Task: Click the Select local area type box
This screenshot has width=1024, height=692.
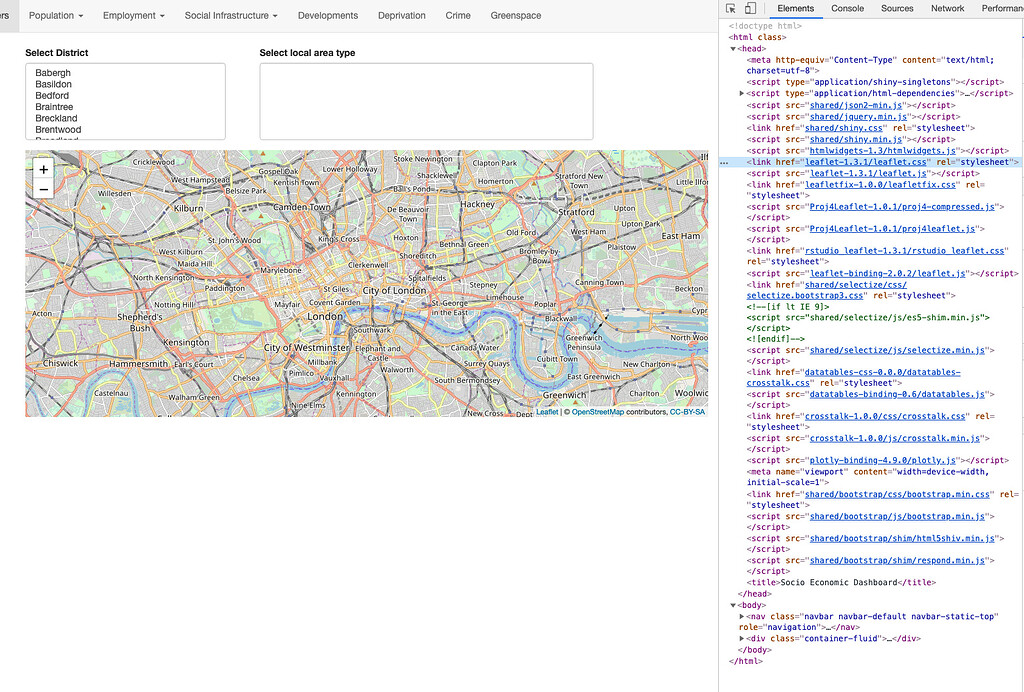Action: [426, 101]
